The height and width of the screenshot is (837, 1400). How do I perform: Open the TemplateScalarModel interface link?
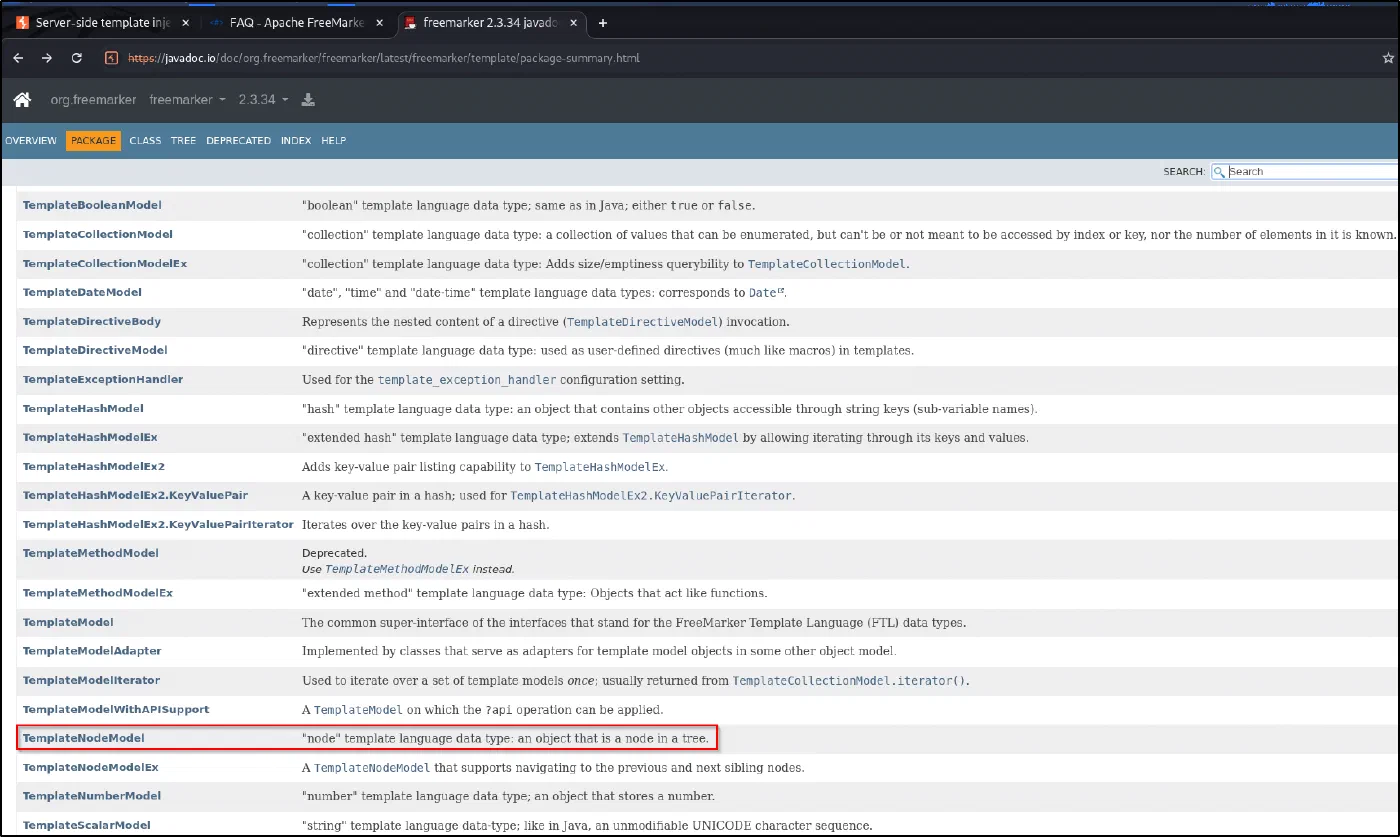87,825
